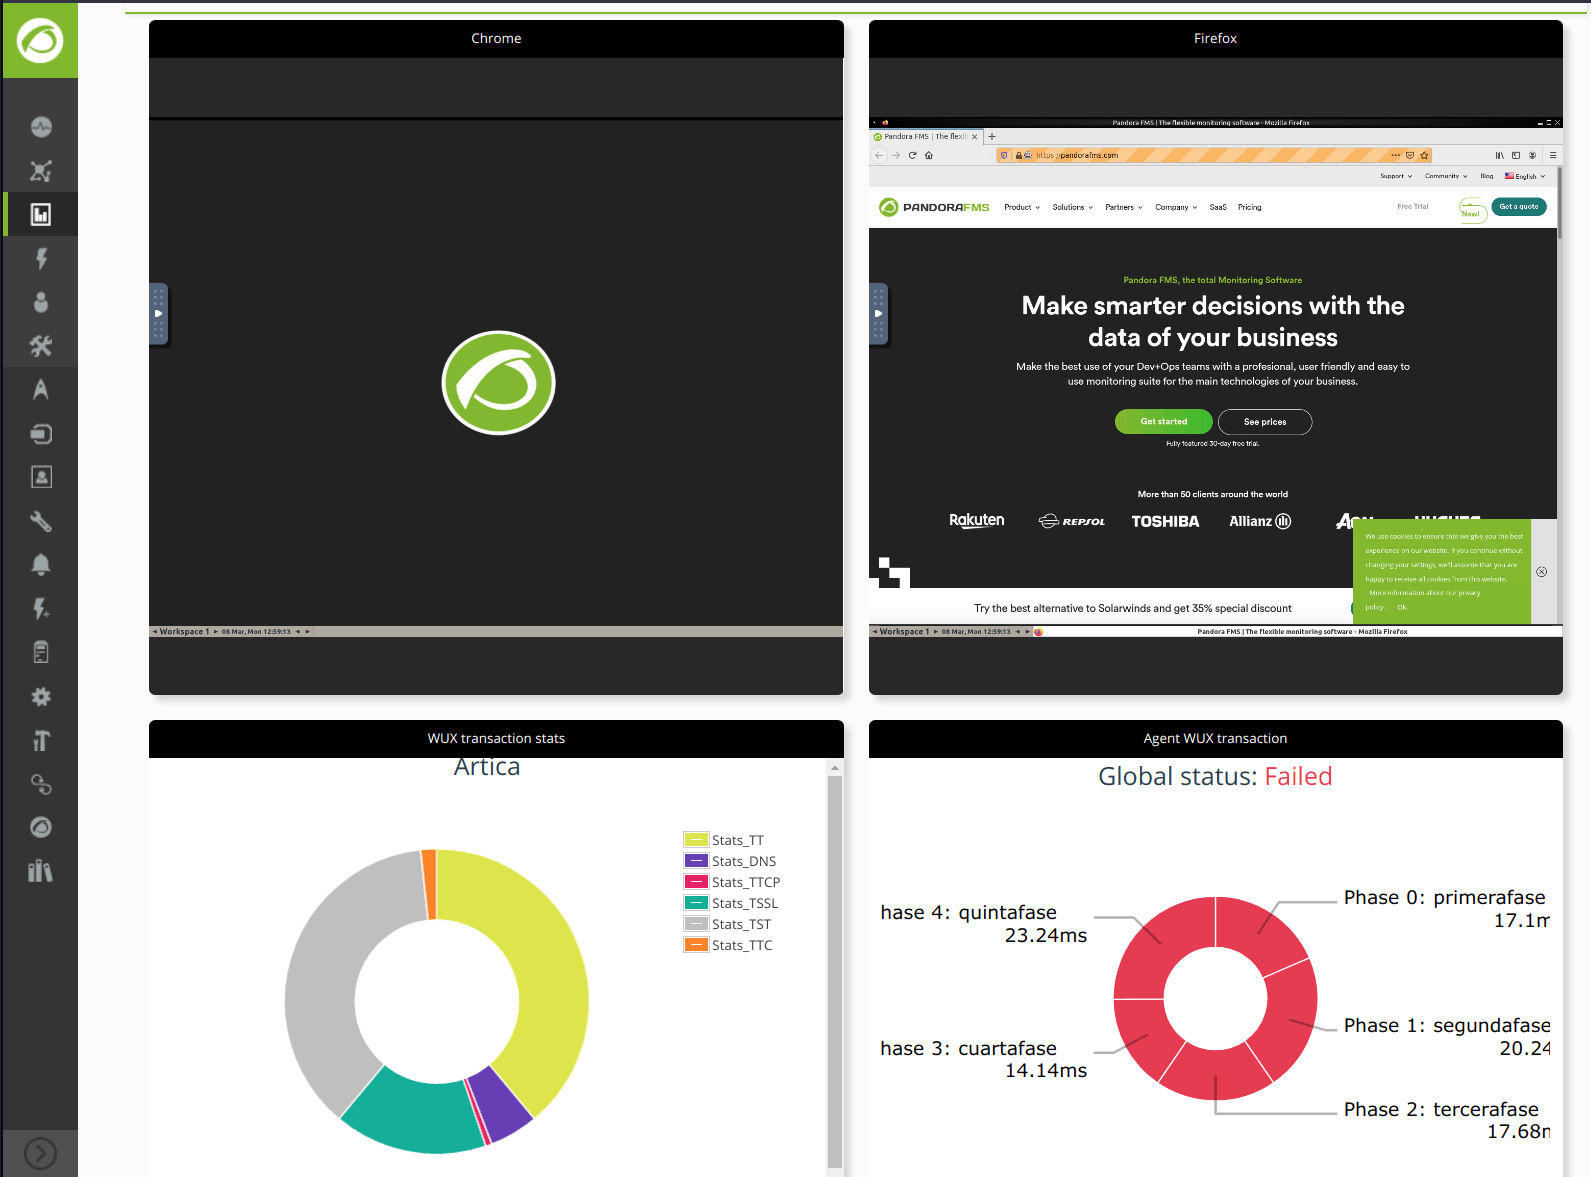
Task: Open the Module library books sidebar icon
Action: pos(41,872)
